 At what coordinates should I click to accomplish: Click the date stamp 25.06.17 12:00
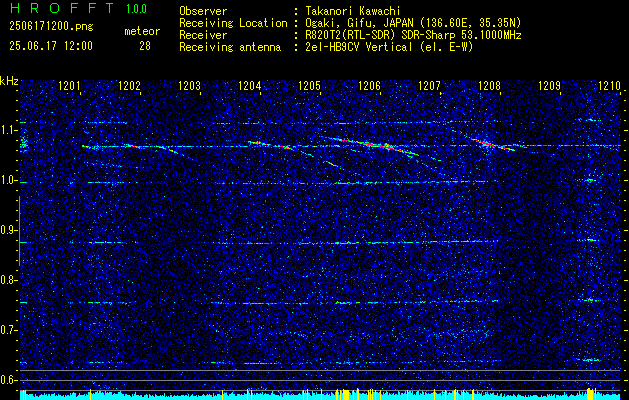click(51, 46)
